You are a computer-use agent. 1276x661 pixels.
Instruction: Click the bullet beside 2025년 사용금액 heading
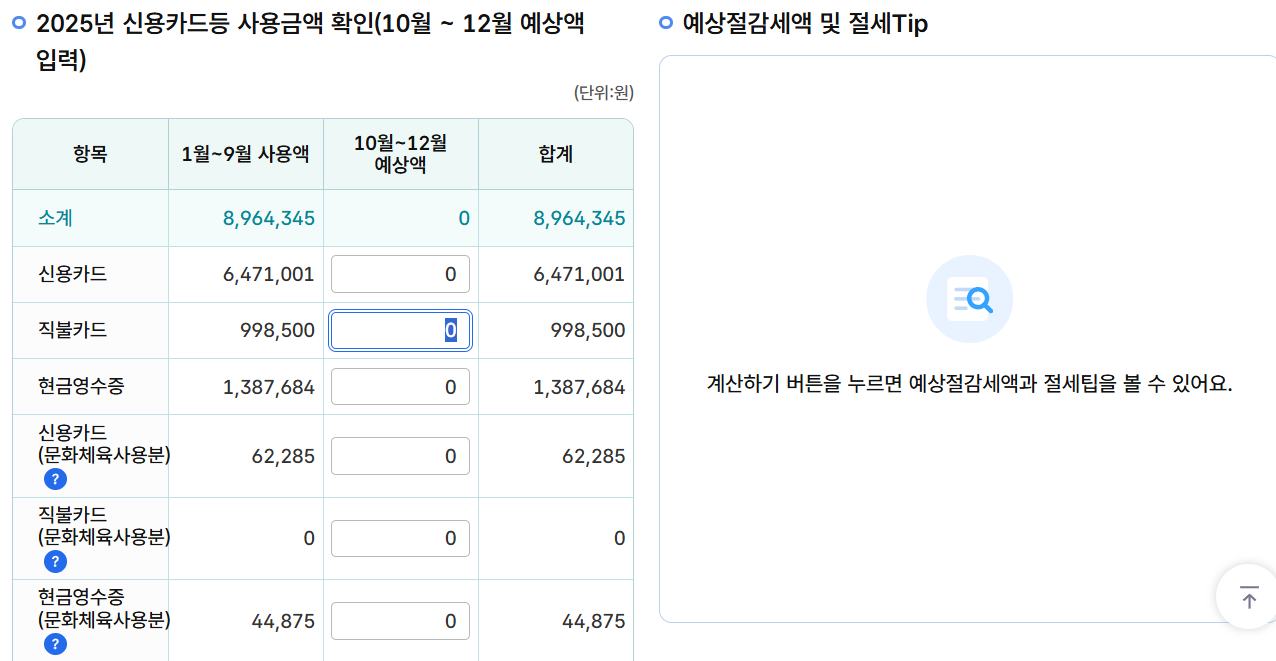17,22
